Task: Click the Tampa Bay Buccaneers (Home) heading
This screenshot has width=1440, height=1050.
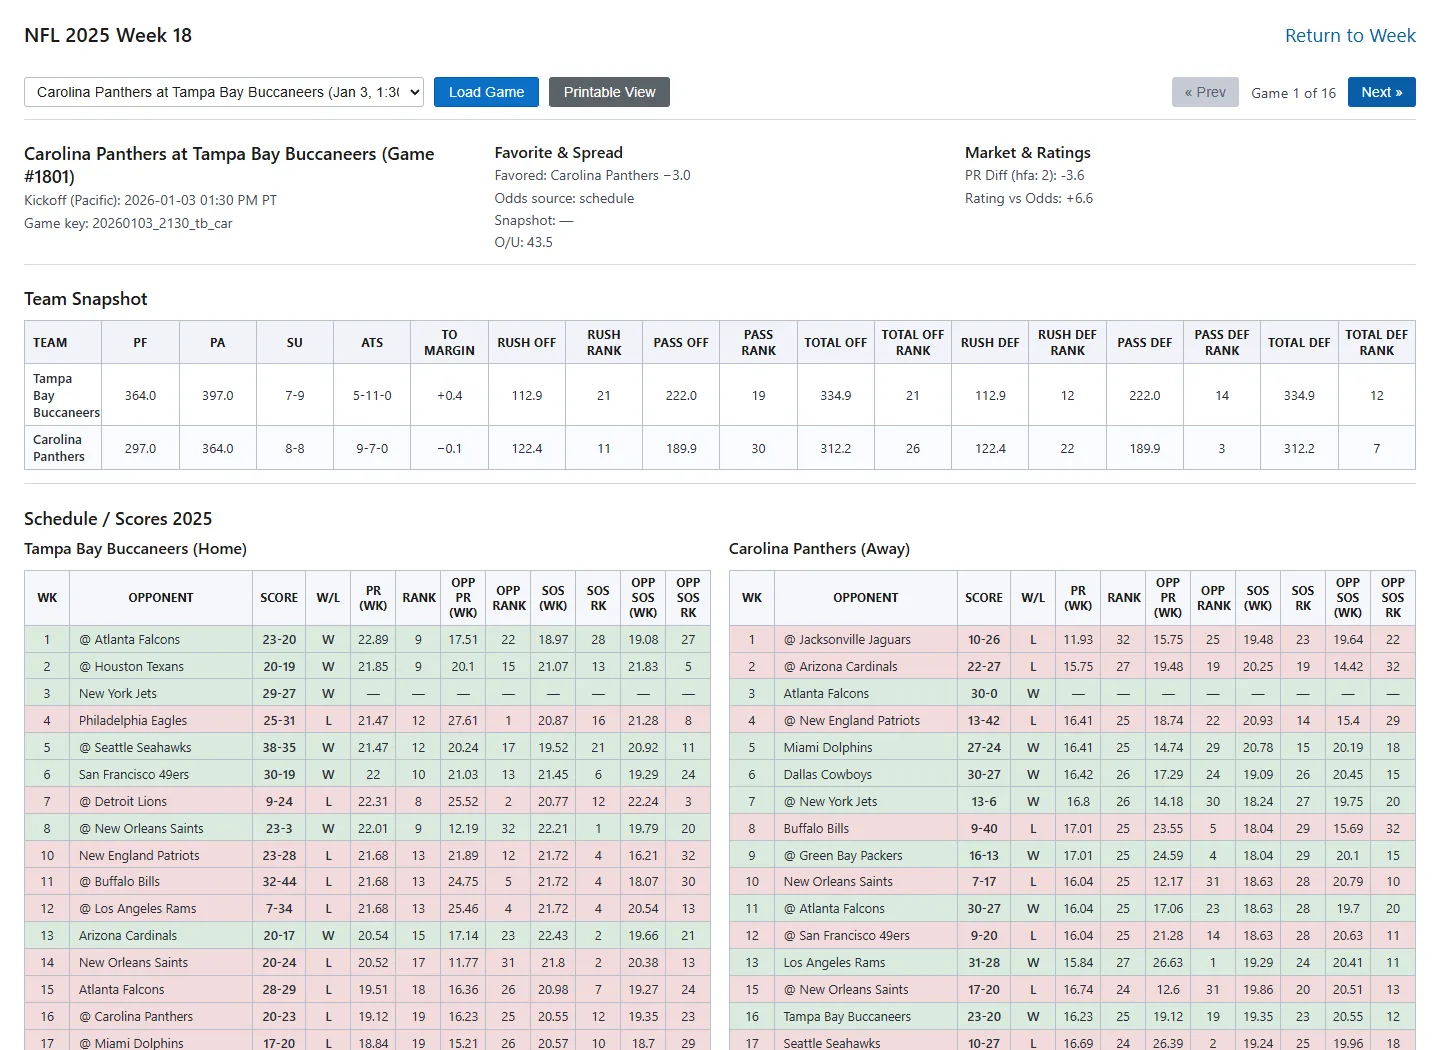Action: pos(135,549)
